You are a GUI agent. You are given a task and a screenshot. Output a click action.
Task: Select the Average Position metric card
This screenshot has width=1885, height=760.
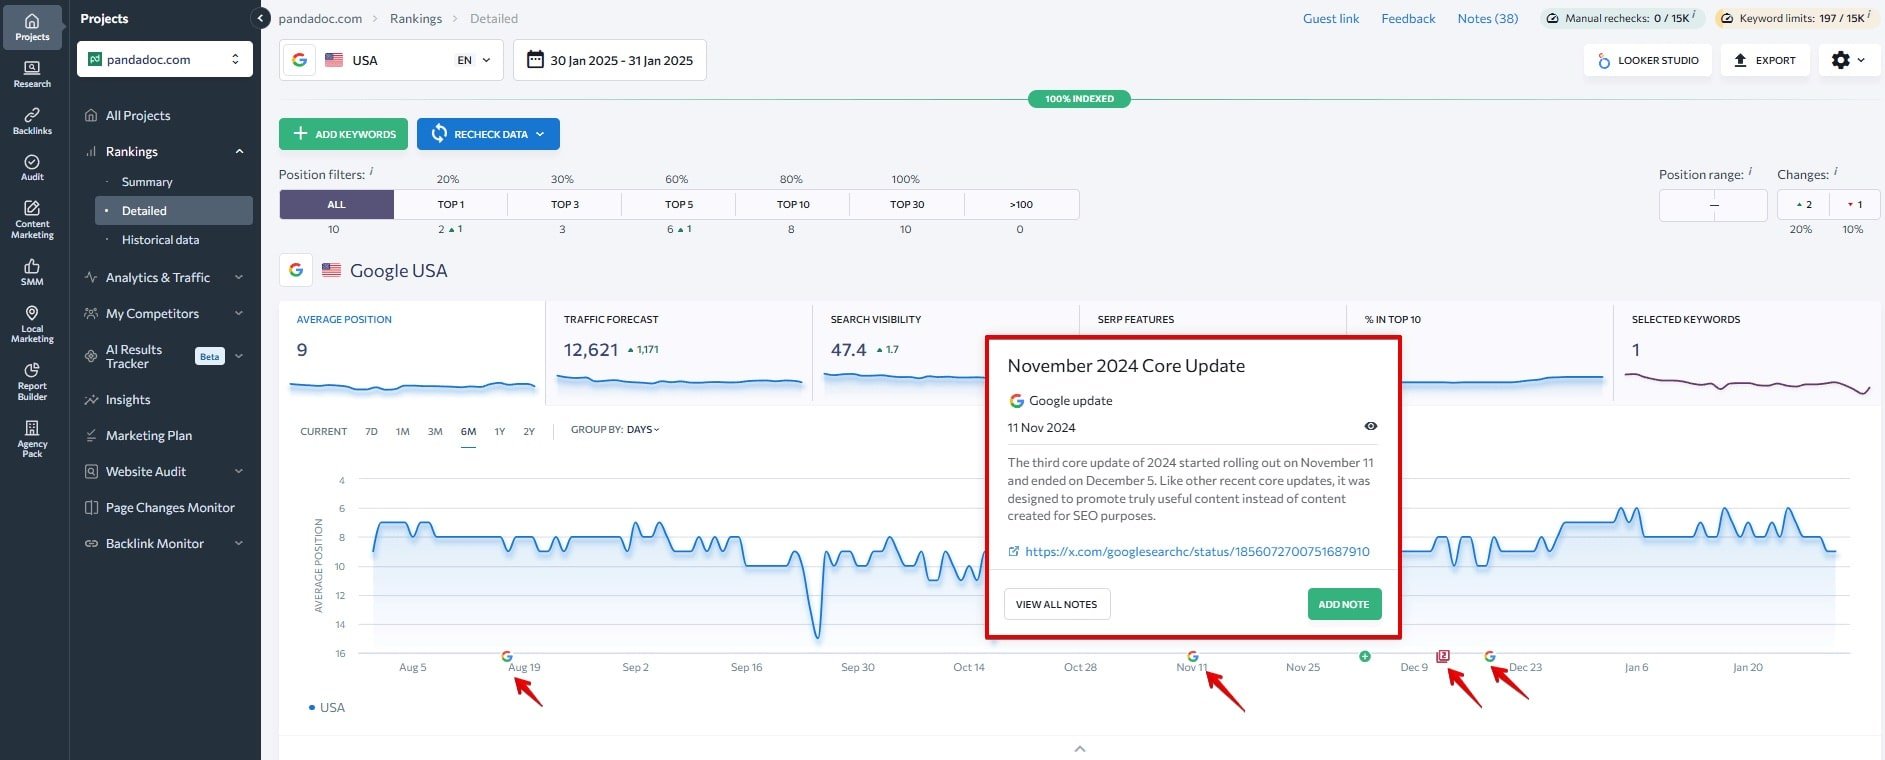[412, 352]
